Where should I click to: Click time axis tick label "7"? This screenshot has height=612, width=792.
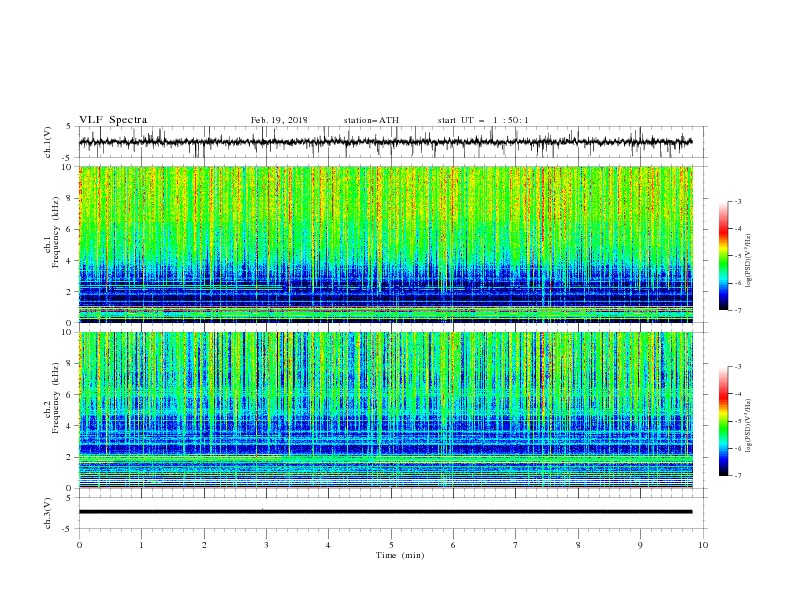tap(516, 545)
